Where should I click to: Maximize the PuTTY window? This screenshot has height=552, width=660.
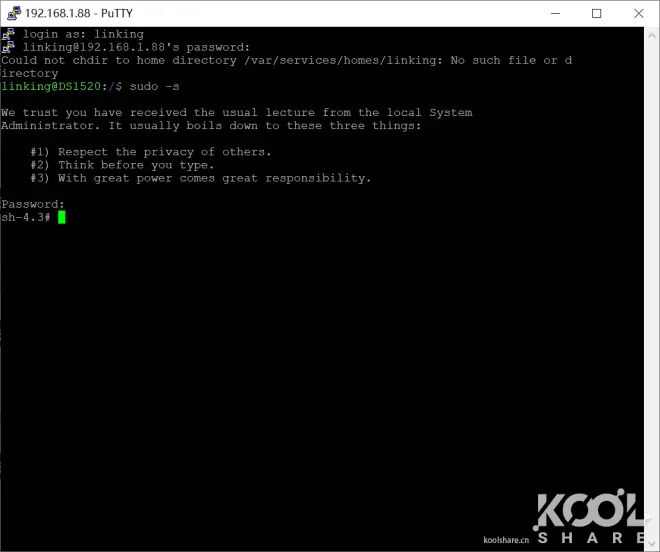596,13
